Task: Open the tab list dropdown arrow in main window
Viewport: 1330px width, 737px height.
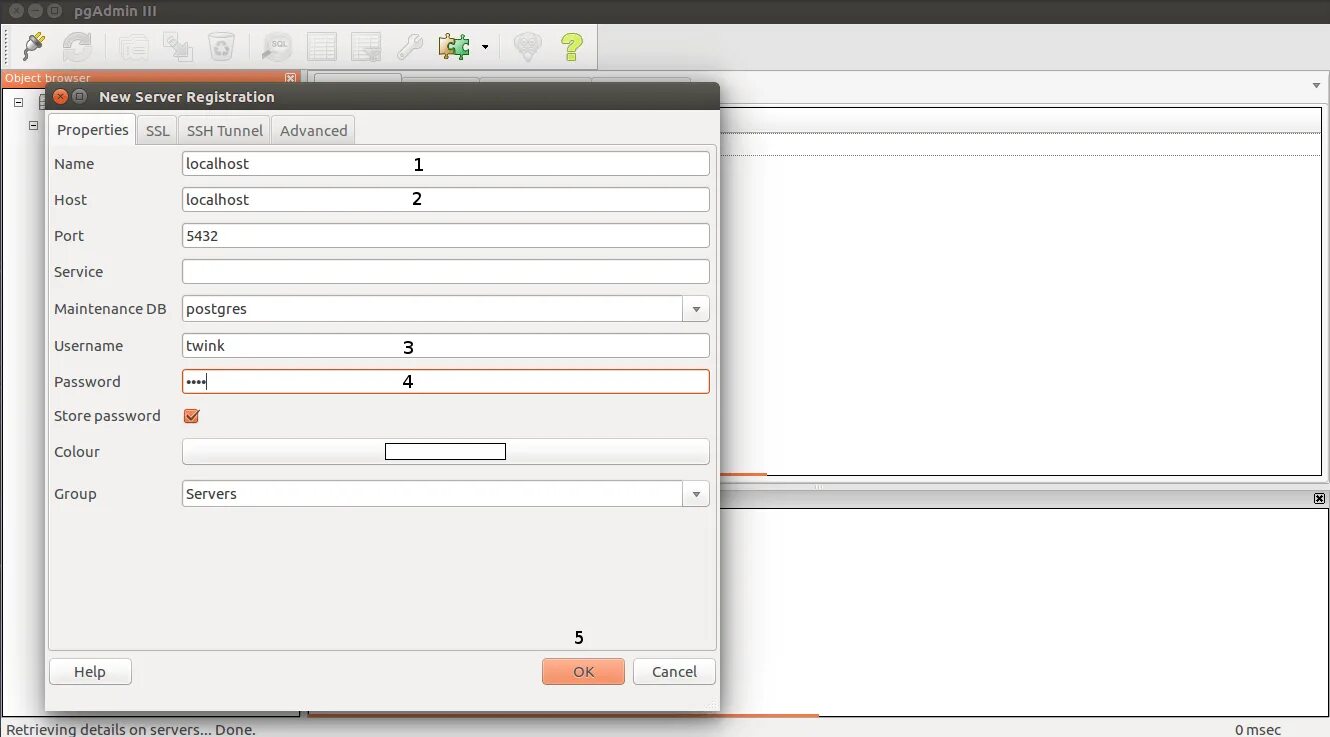Action: click(x=1316, y=86)
